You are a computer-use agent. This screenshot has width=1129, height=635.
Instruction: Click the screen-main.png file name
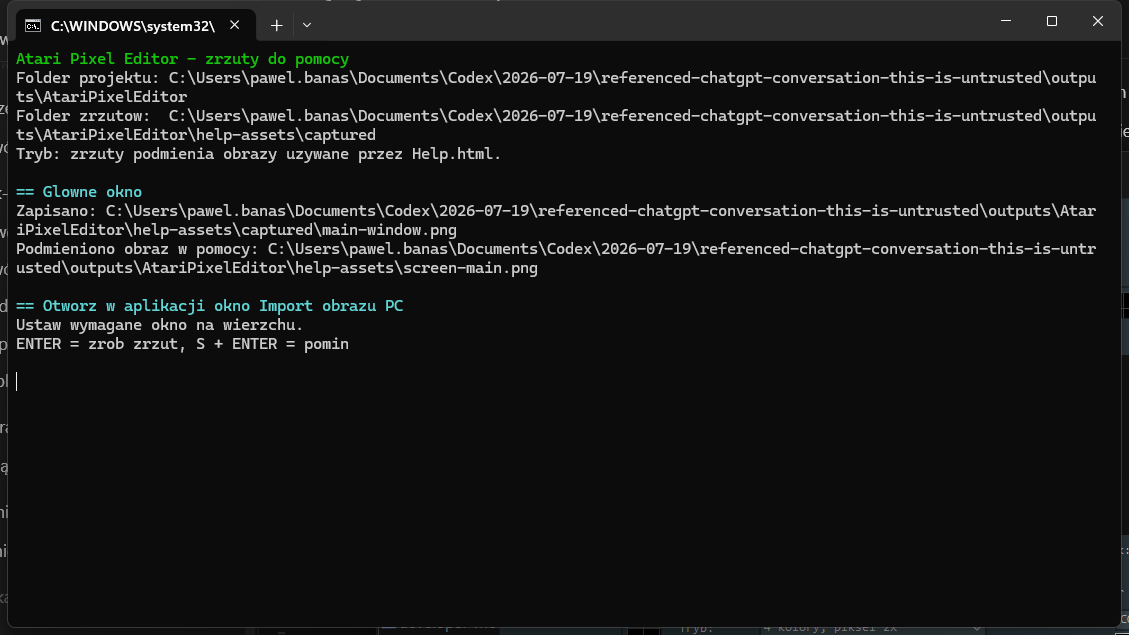tap(470, 268)
